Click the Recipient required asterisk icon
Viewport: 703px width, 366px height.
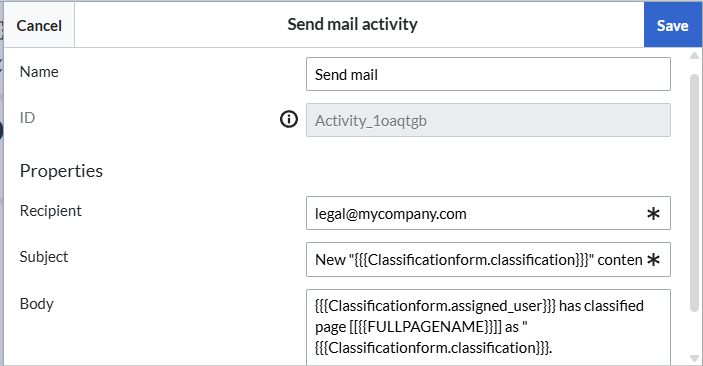pos(653,214)
